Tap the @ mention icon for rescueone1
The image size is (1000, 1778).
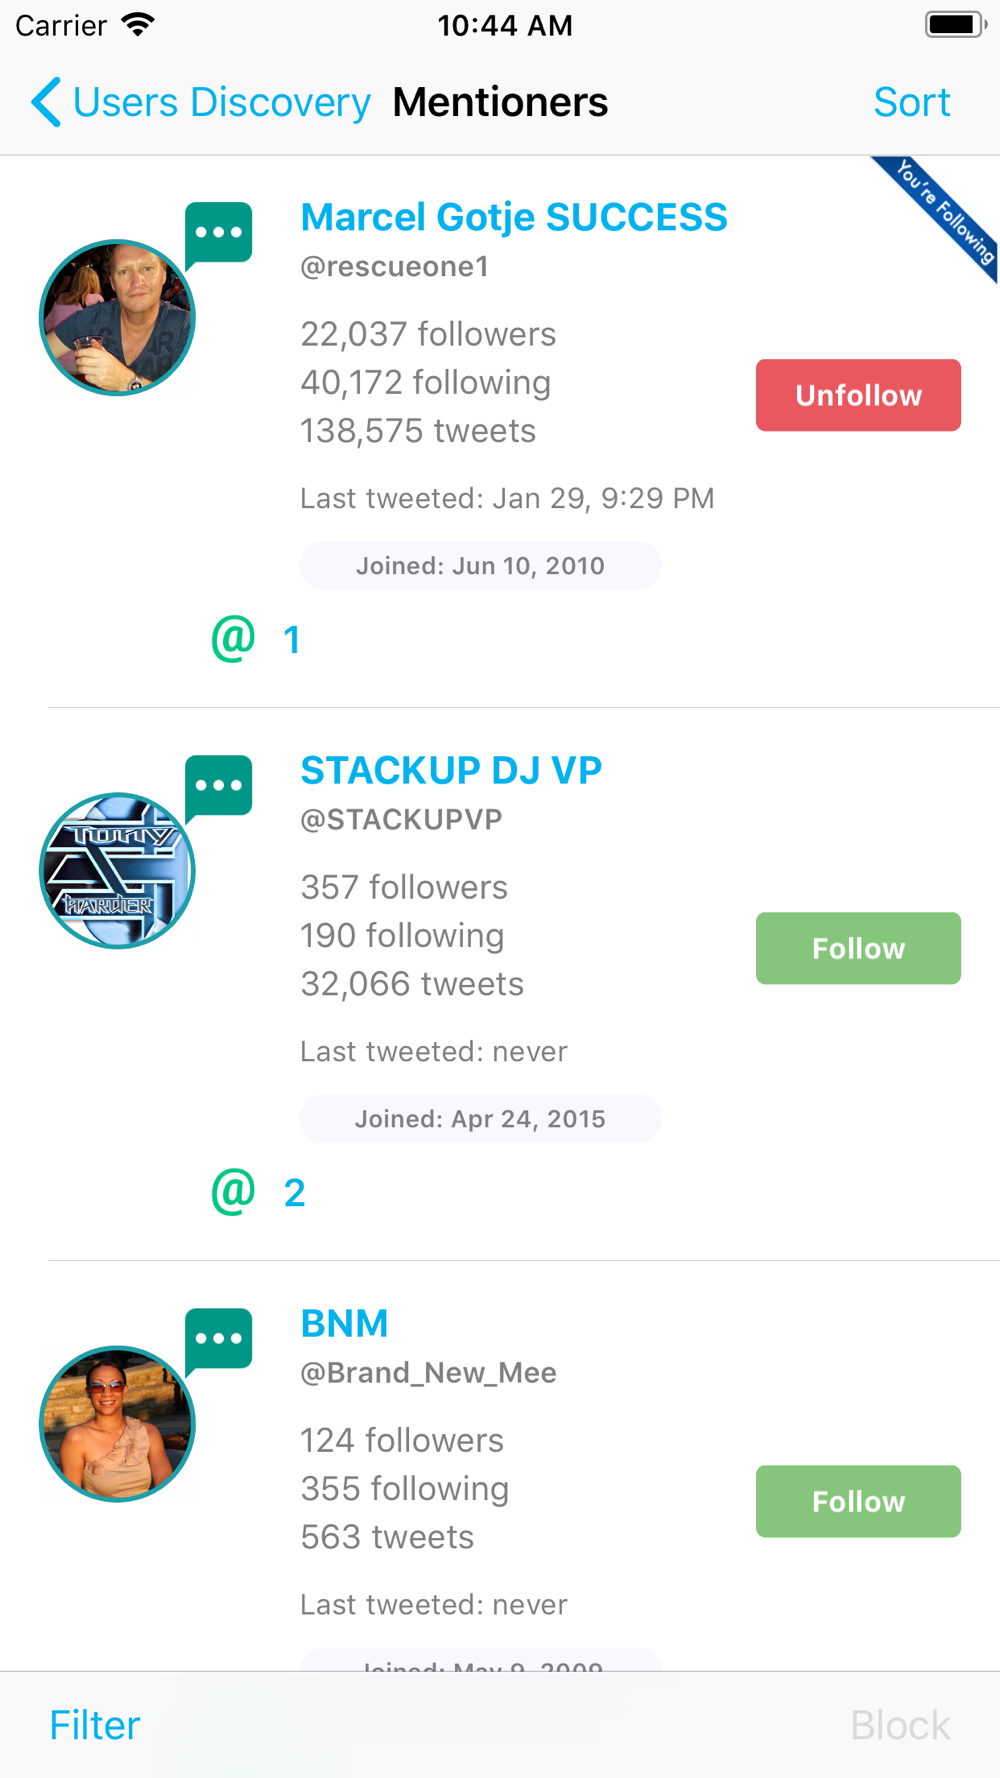point(233,638)
